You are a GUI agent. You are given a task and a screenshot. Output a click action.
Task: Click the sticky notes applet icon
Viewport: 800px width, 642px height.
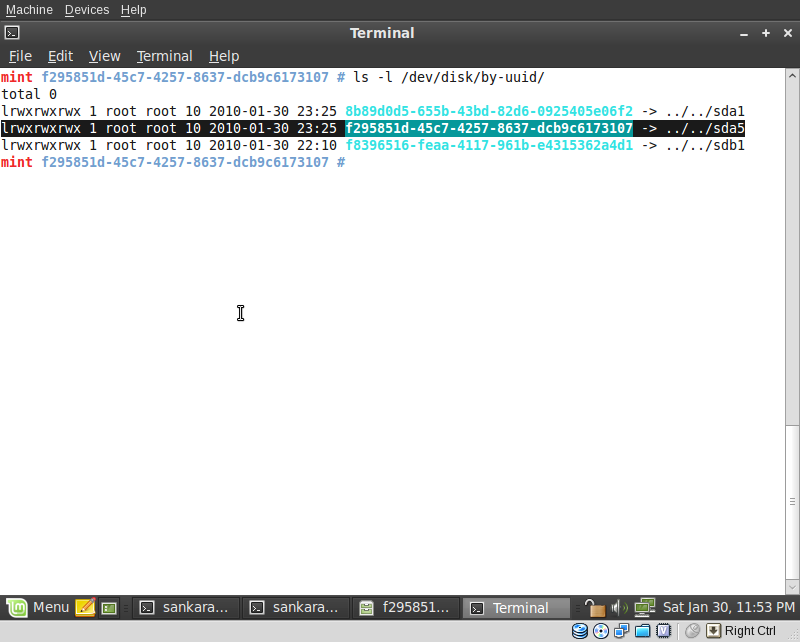[85, 607]
